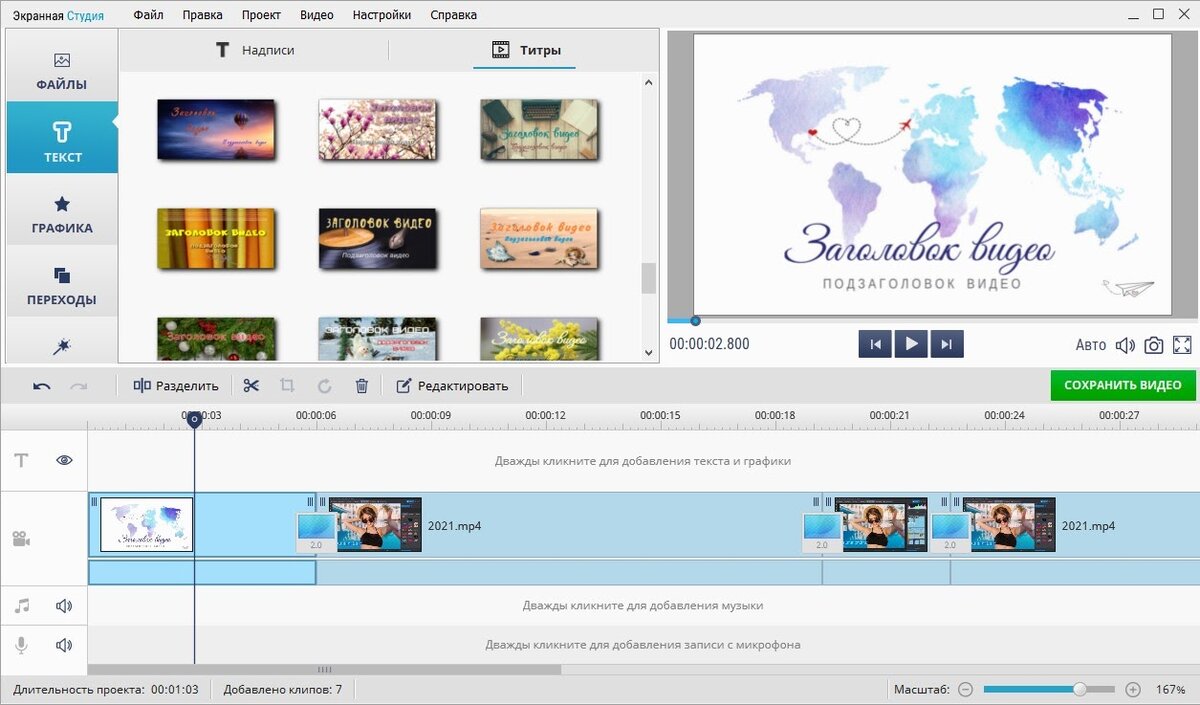Switch to the Надписи tab
The image size is (1200, 705).
pos(255,50)
